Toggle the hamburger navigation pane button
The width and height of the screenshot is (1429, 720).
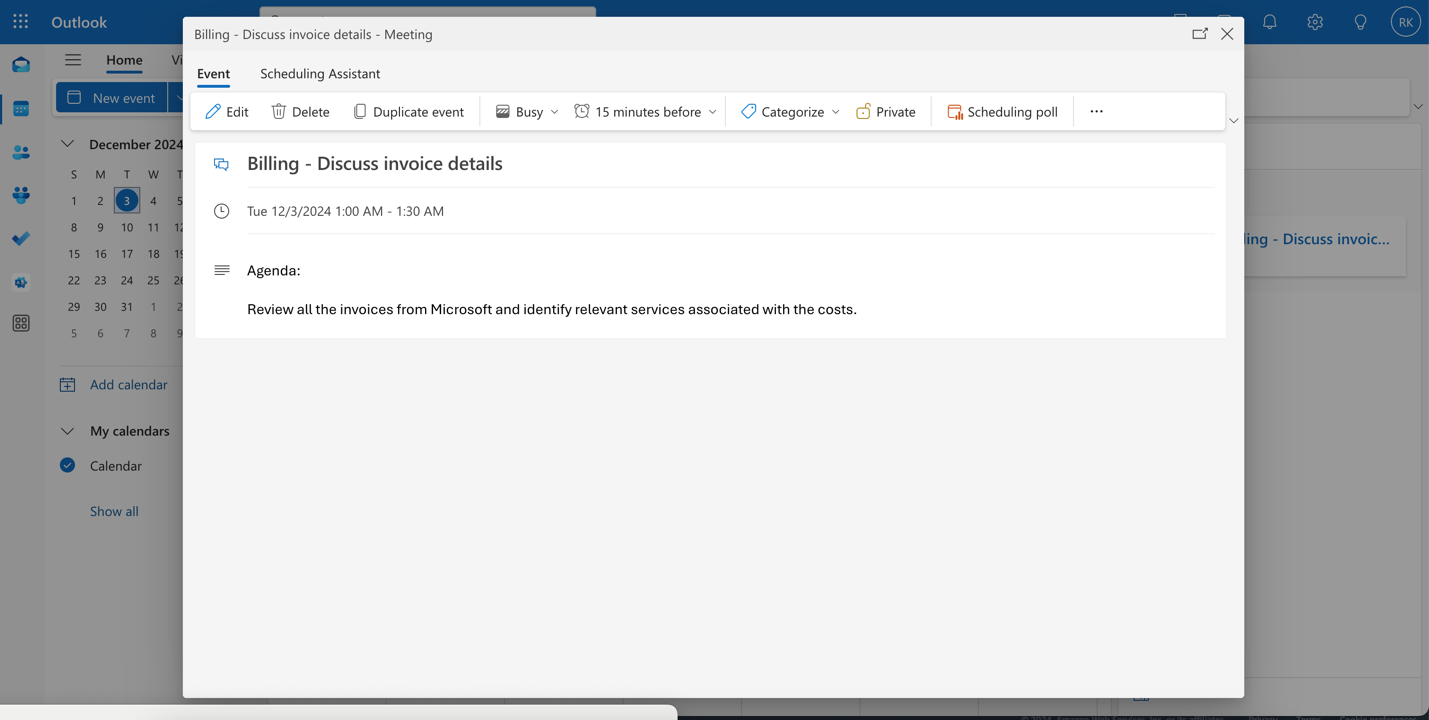(73, 60)
